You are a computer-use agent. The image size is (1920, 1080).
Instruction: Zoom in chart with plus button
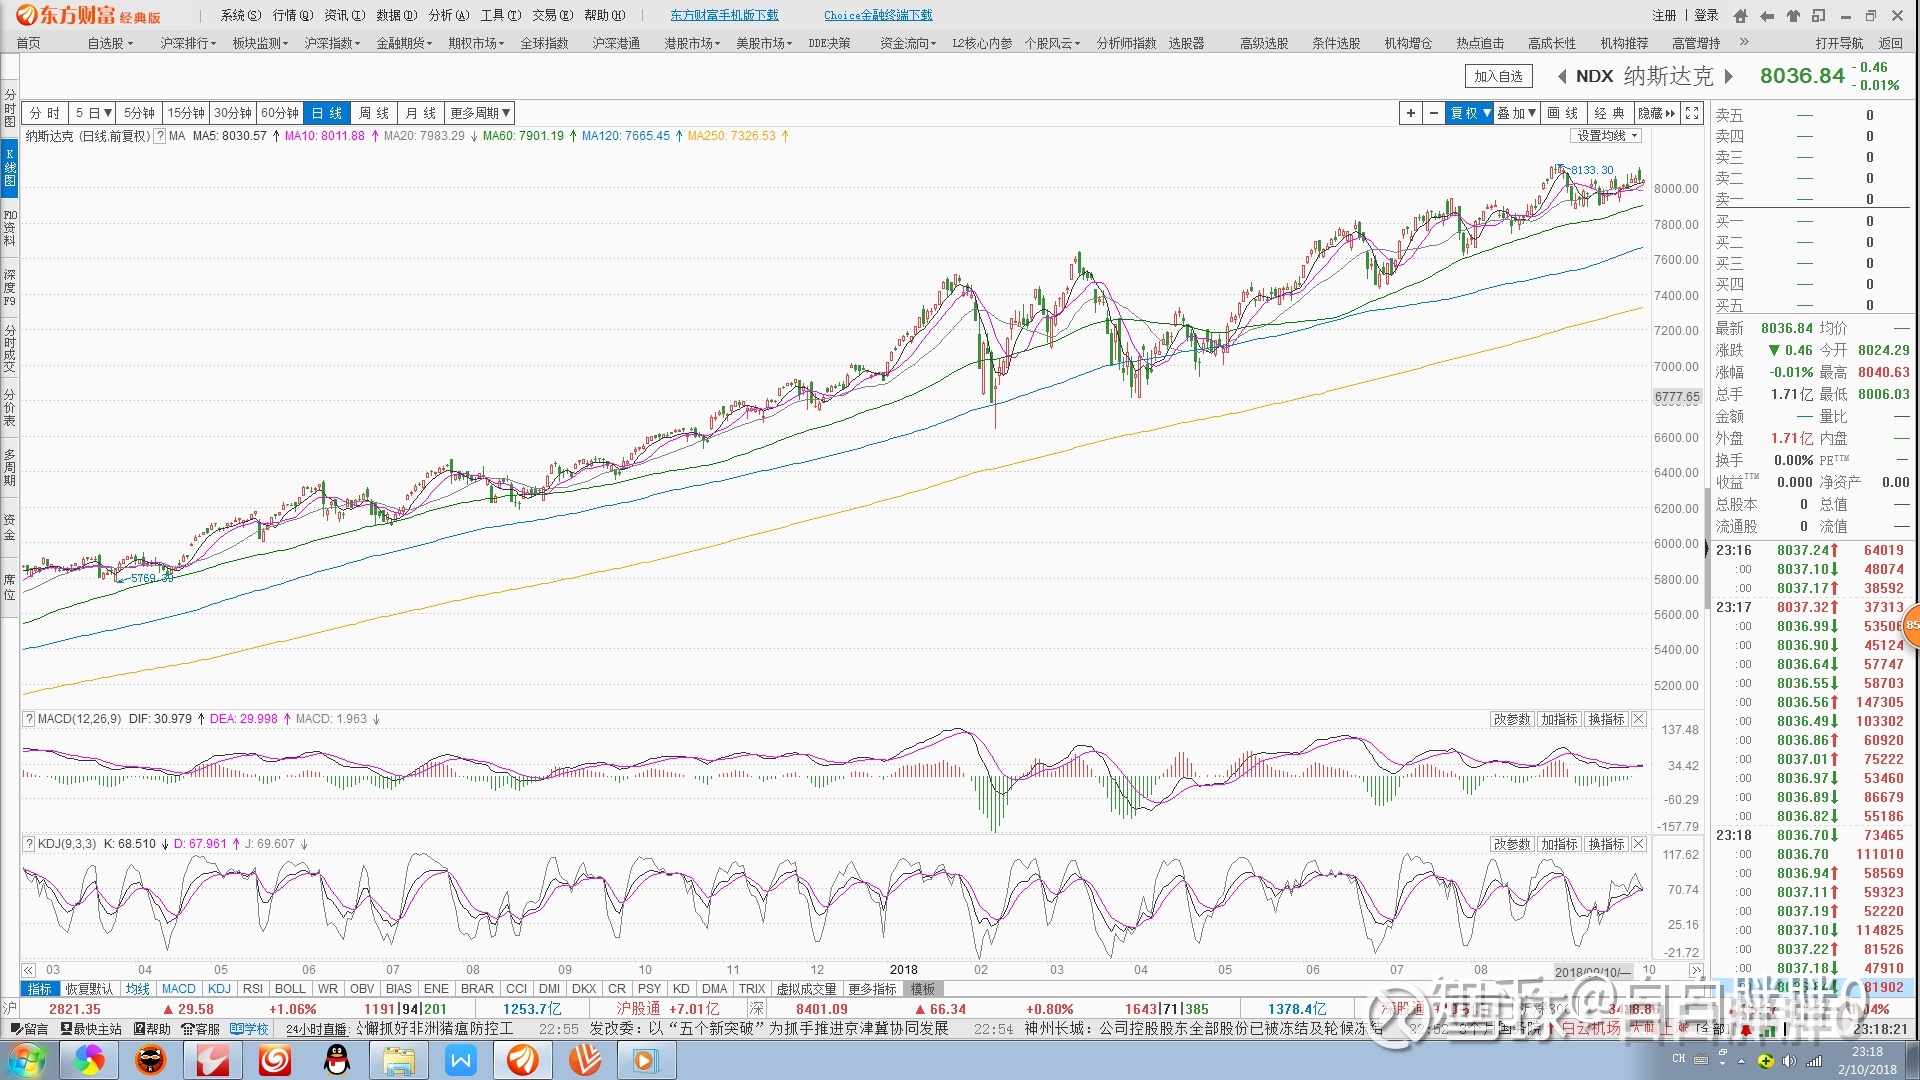[x=1411, y=113]
